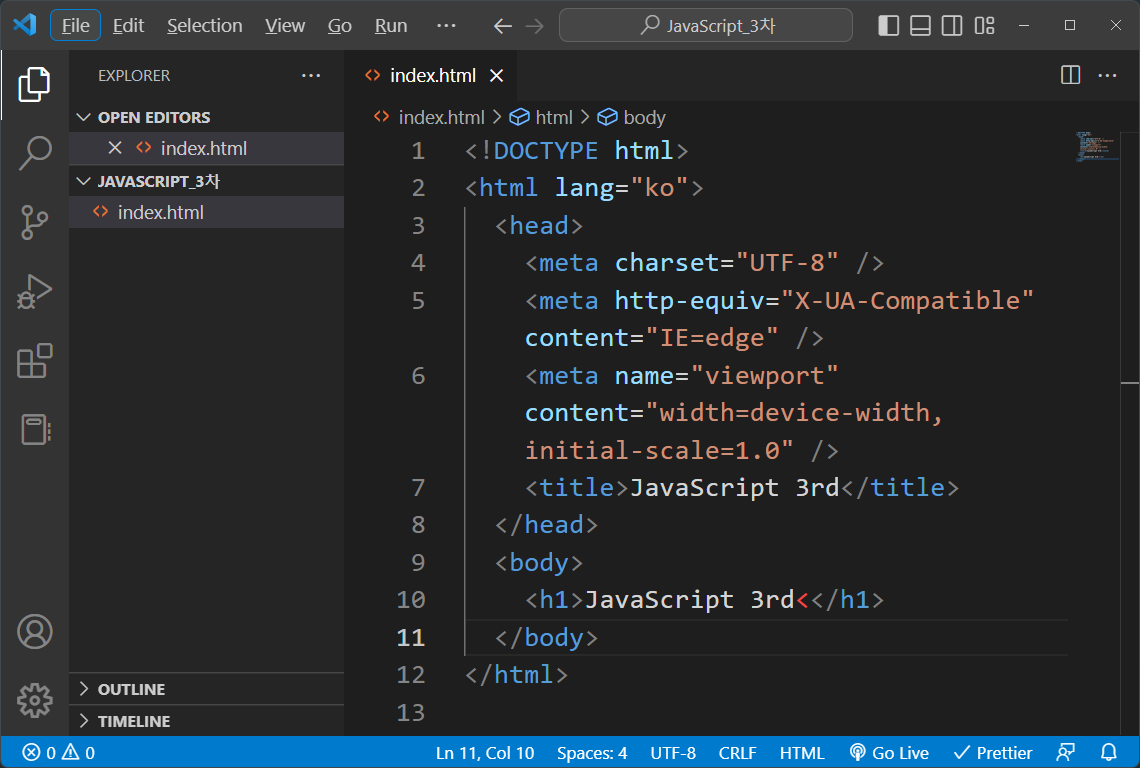
Task: Click the meta charset UTF-8 line
Action: (x=705, y=263)
